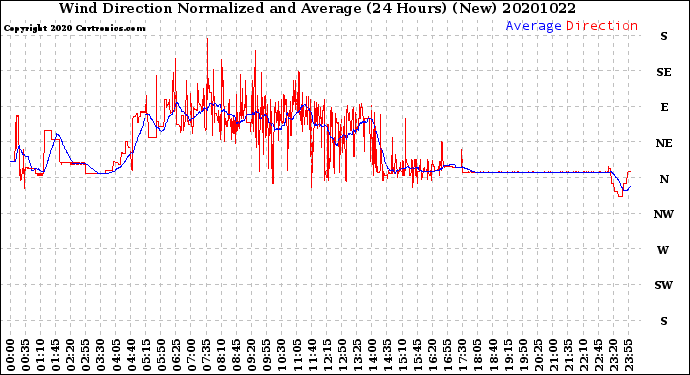Click the 22:45 time axis label

(598, 355)
